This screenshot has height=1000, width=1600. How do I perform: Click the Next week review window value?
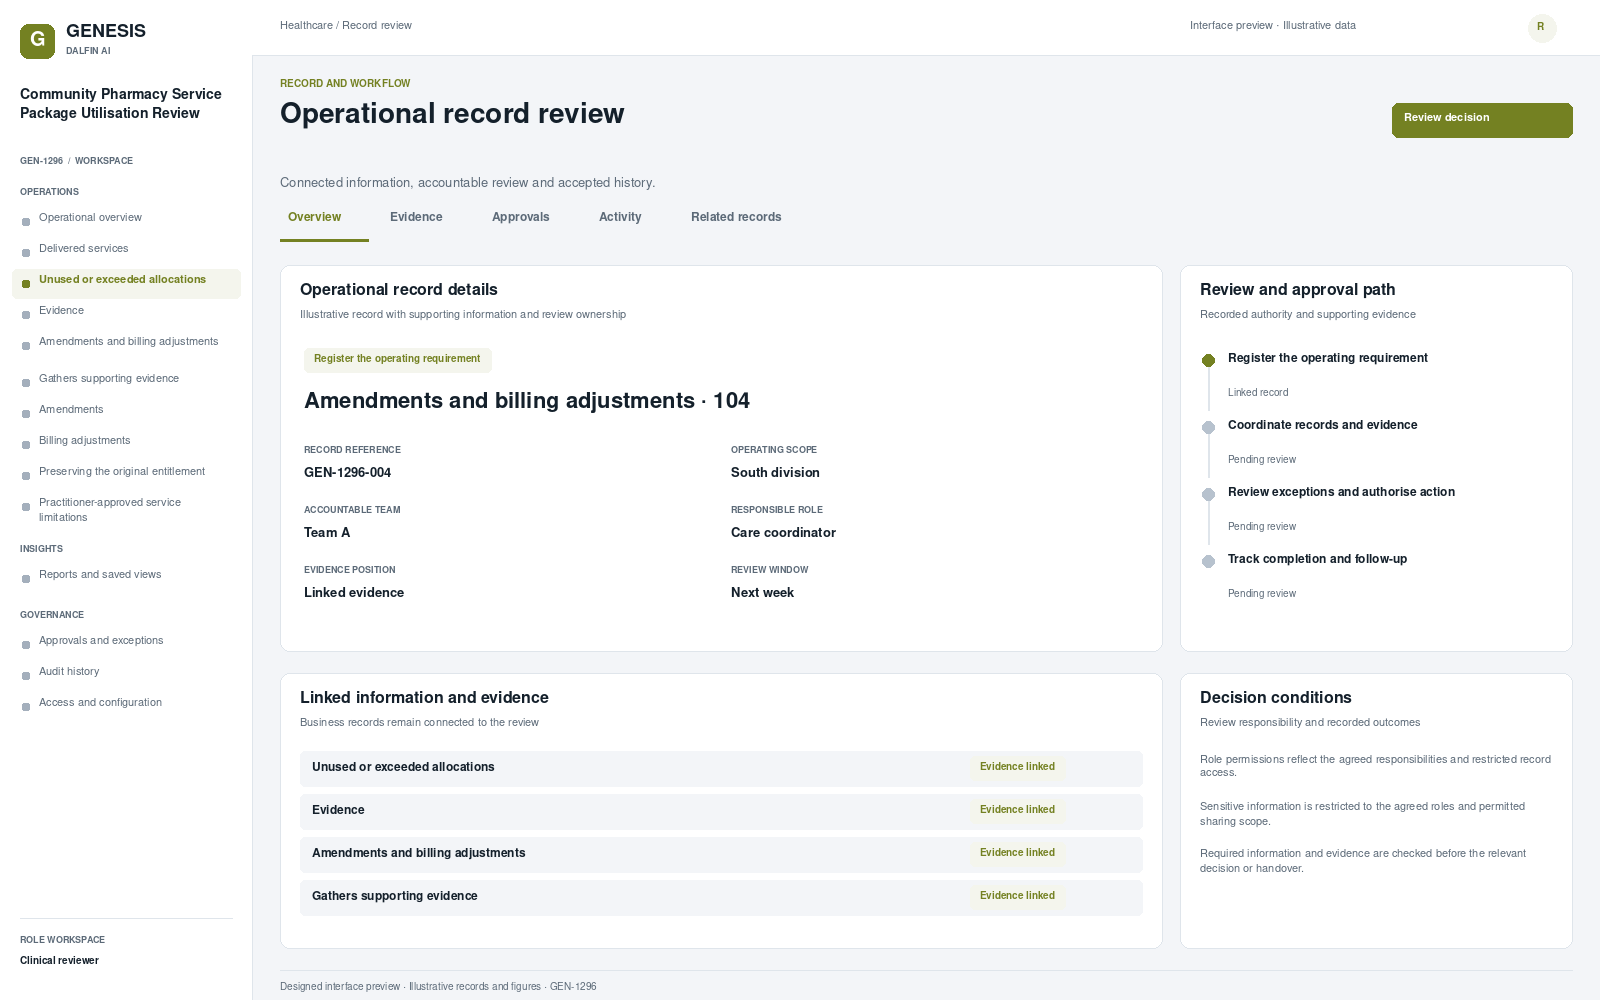coord(762,593)
